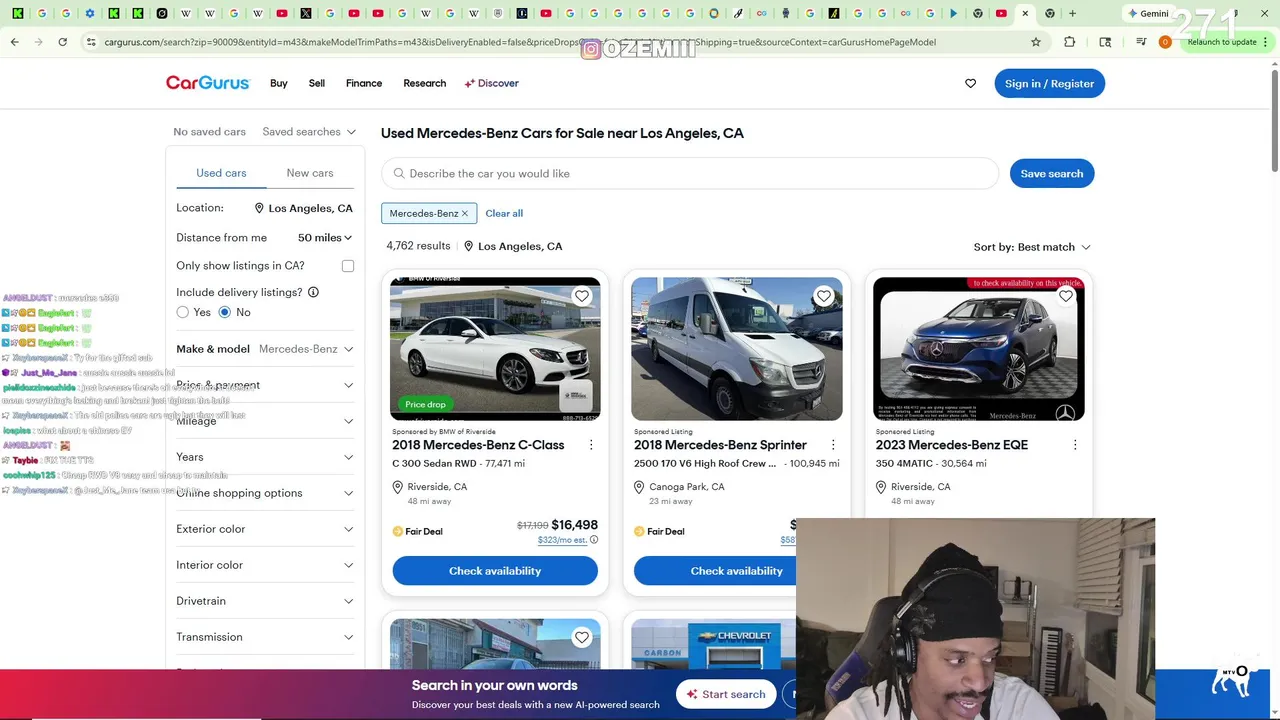Open the Sprinter listing three-dot menu
Viewport: 1280px width, 720px height.
tap(833, 445)
